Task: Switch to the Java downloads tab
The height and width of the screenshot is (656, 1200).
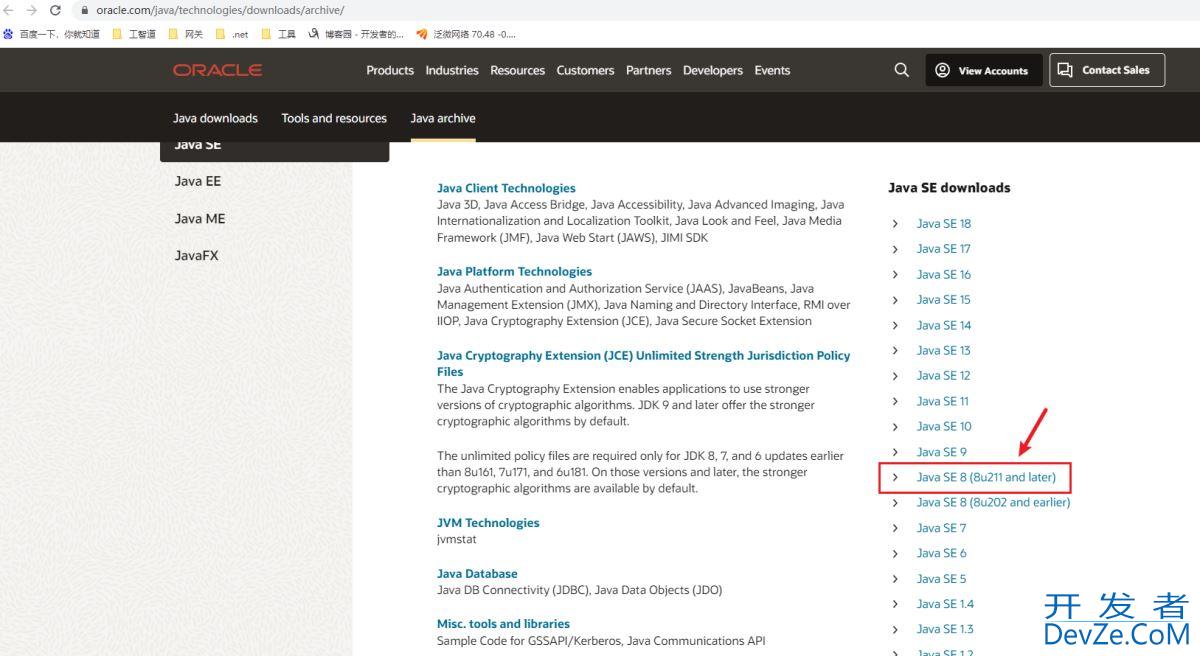Action: point(215,118)
